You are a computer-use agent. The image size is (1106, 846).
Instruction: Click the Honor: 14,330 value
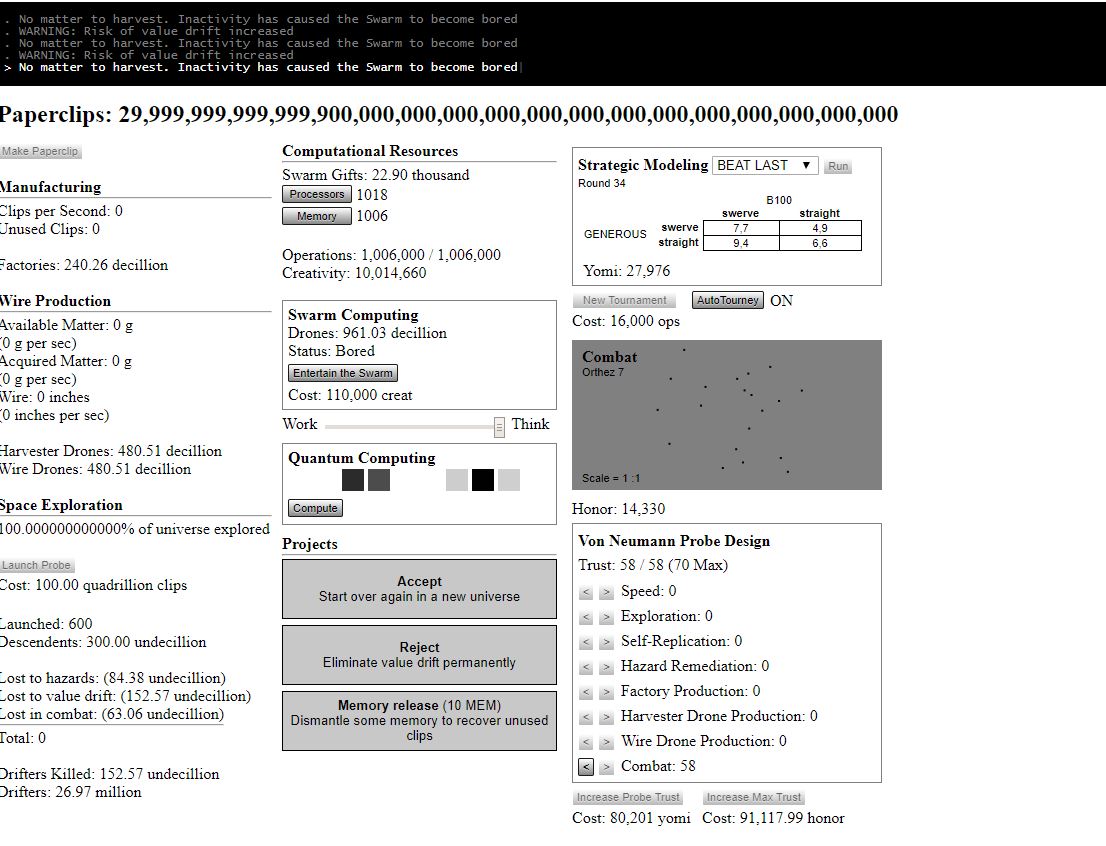pos(619,509)
